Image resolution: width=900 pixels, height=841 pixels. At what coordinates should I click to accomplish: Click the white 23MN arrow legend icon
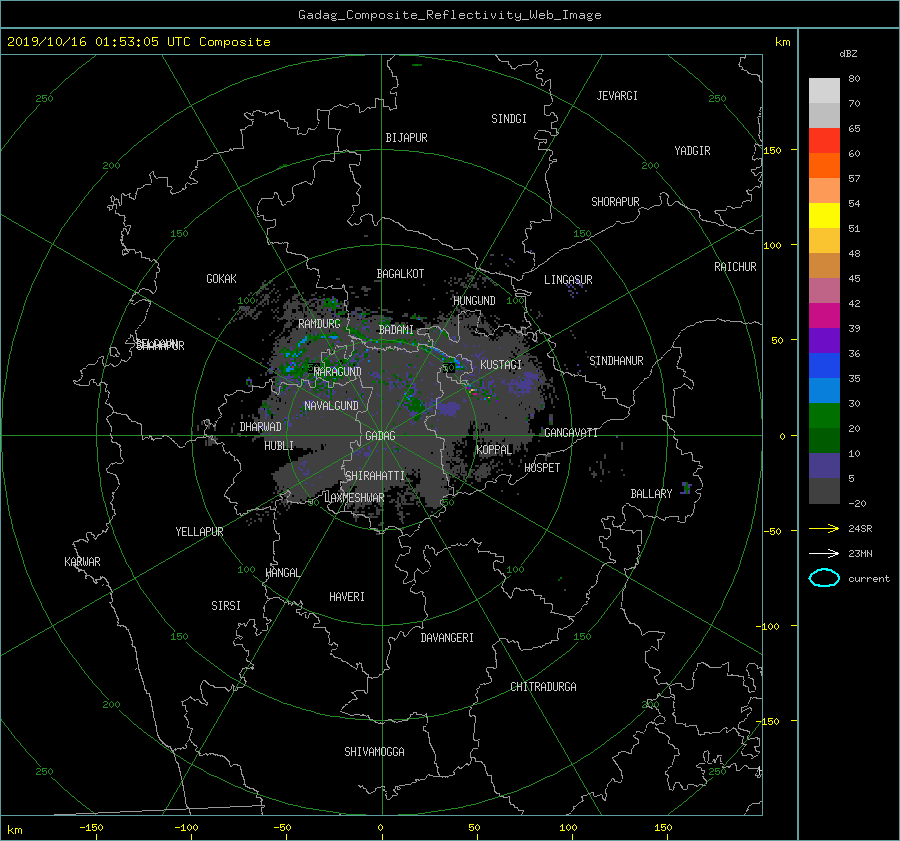pos(824,553)
